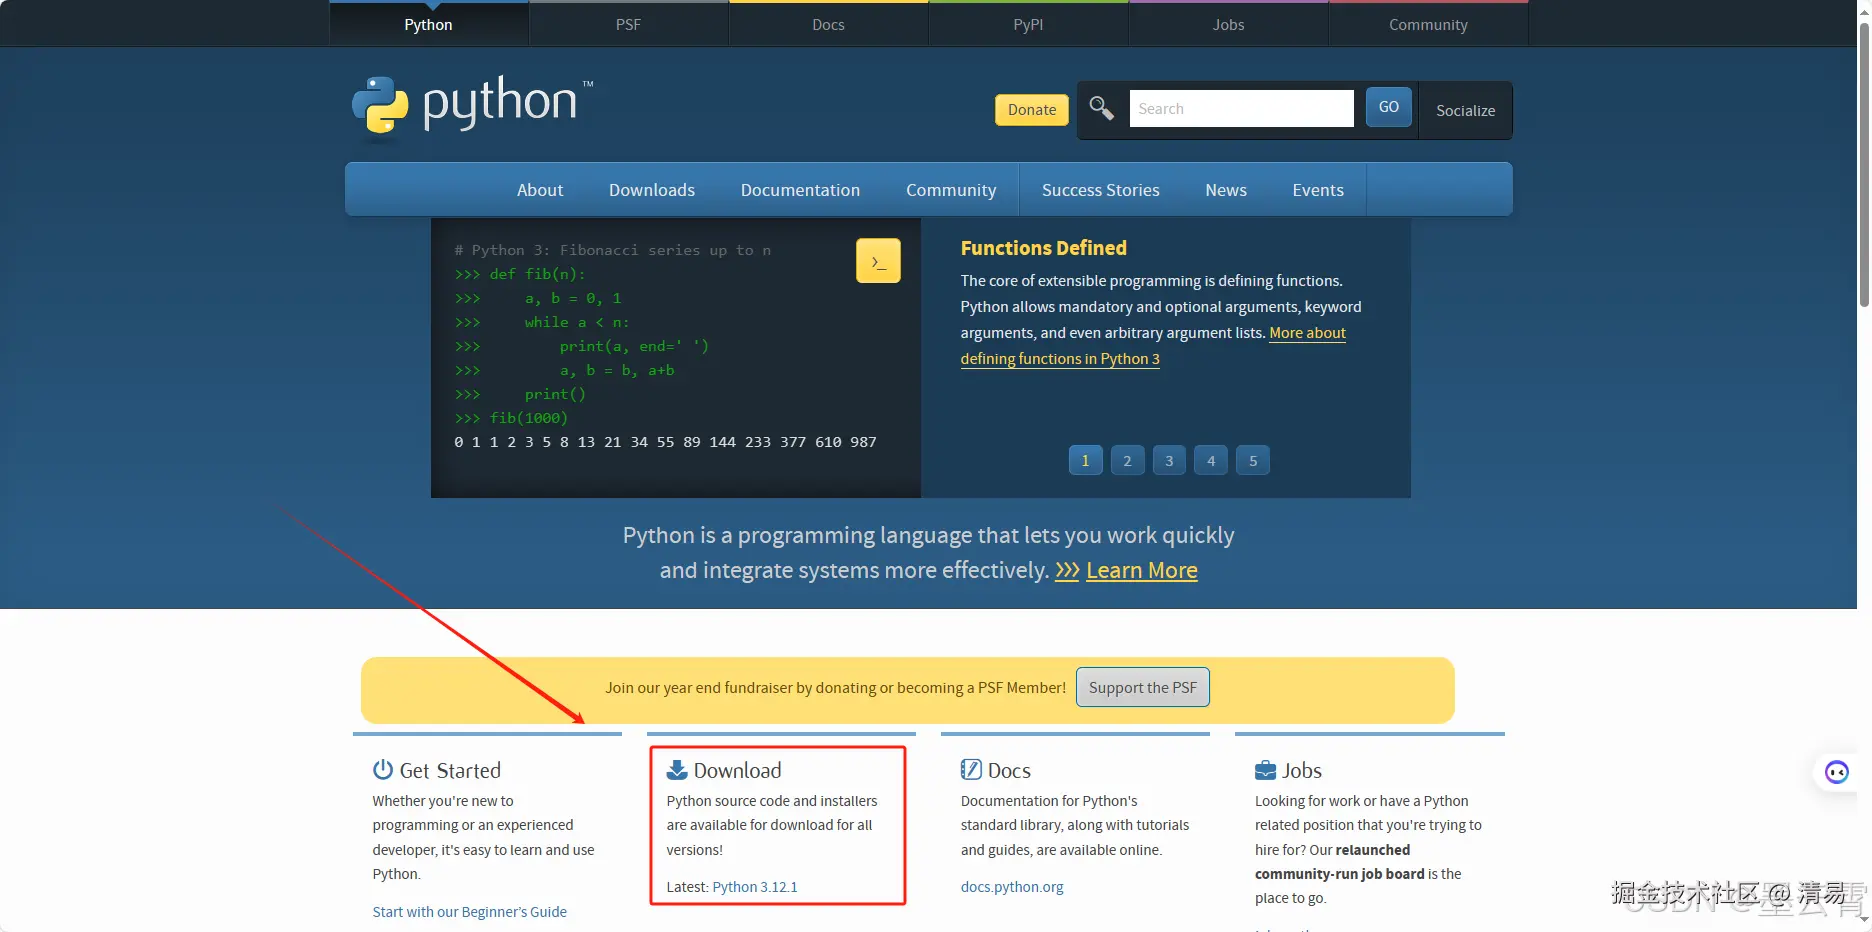
Task: Launch the interactive shell icon
Action: click(x=878, y=261)
